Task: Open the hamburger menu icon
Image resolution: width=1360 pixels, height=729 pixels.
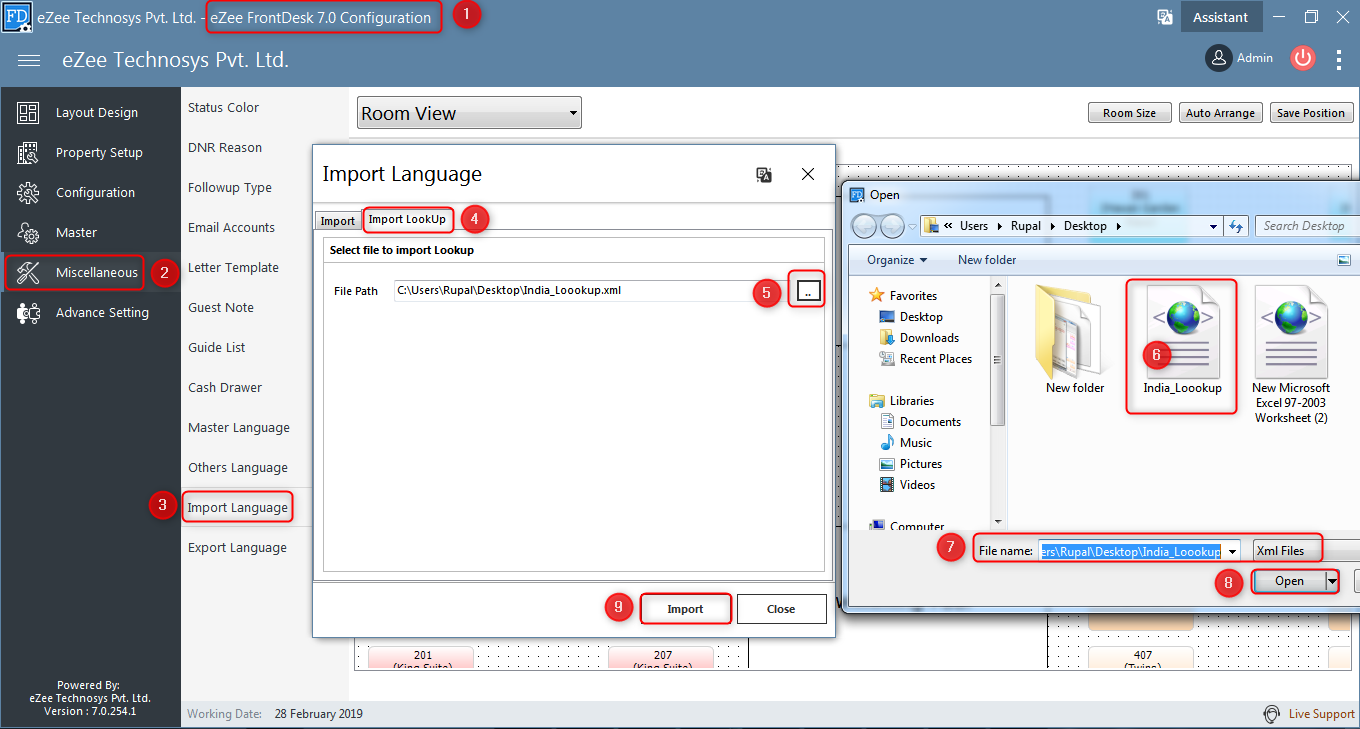Action: [29, 61]
